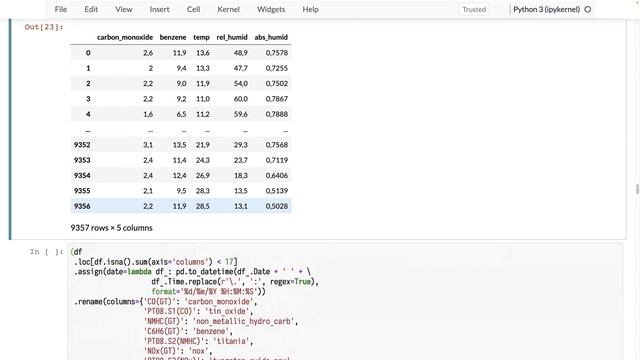Click benzene value 6,5
Image resolution: width=640 pixels, height=360 pixels.
coord(181,114)
